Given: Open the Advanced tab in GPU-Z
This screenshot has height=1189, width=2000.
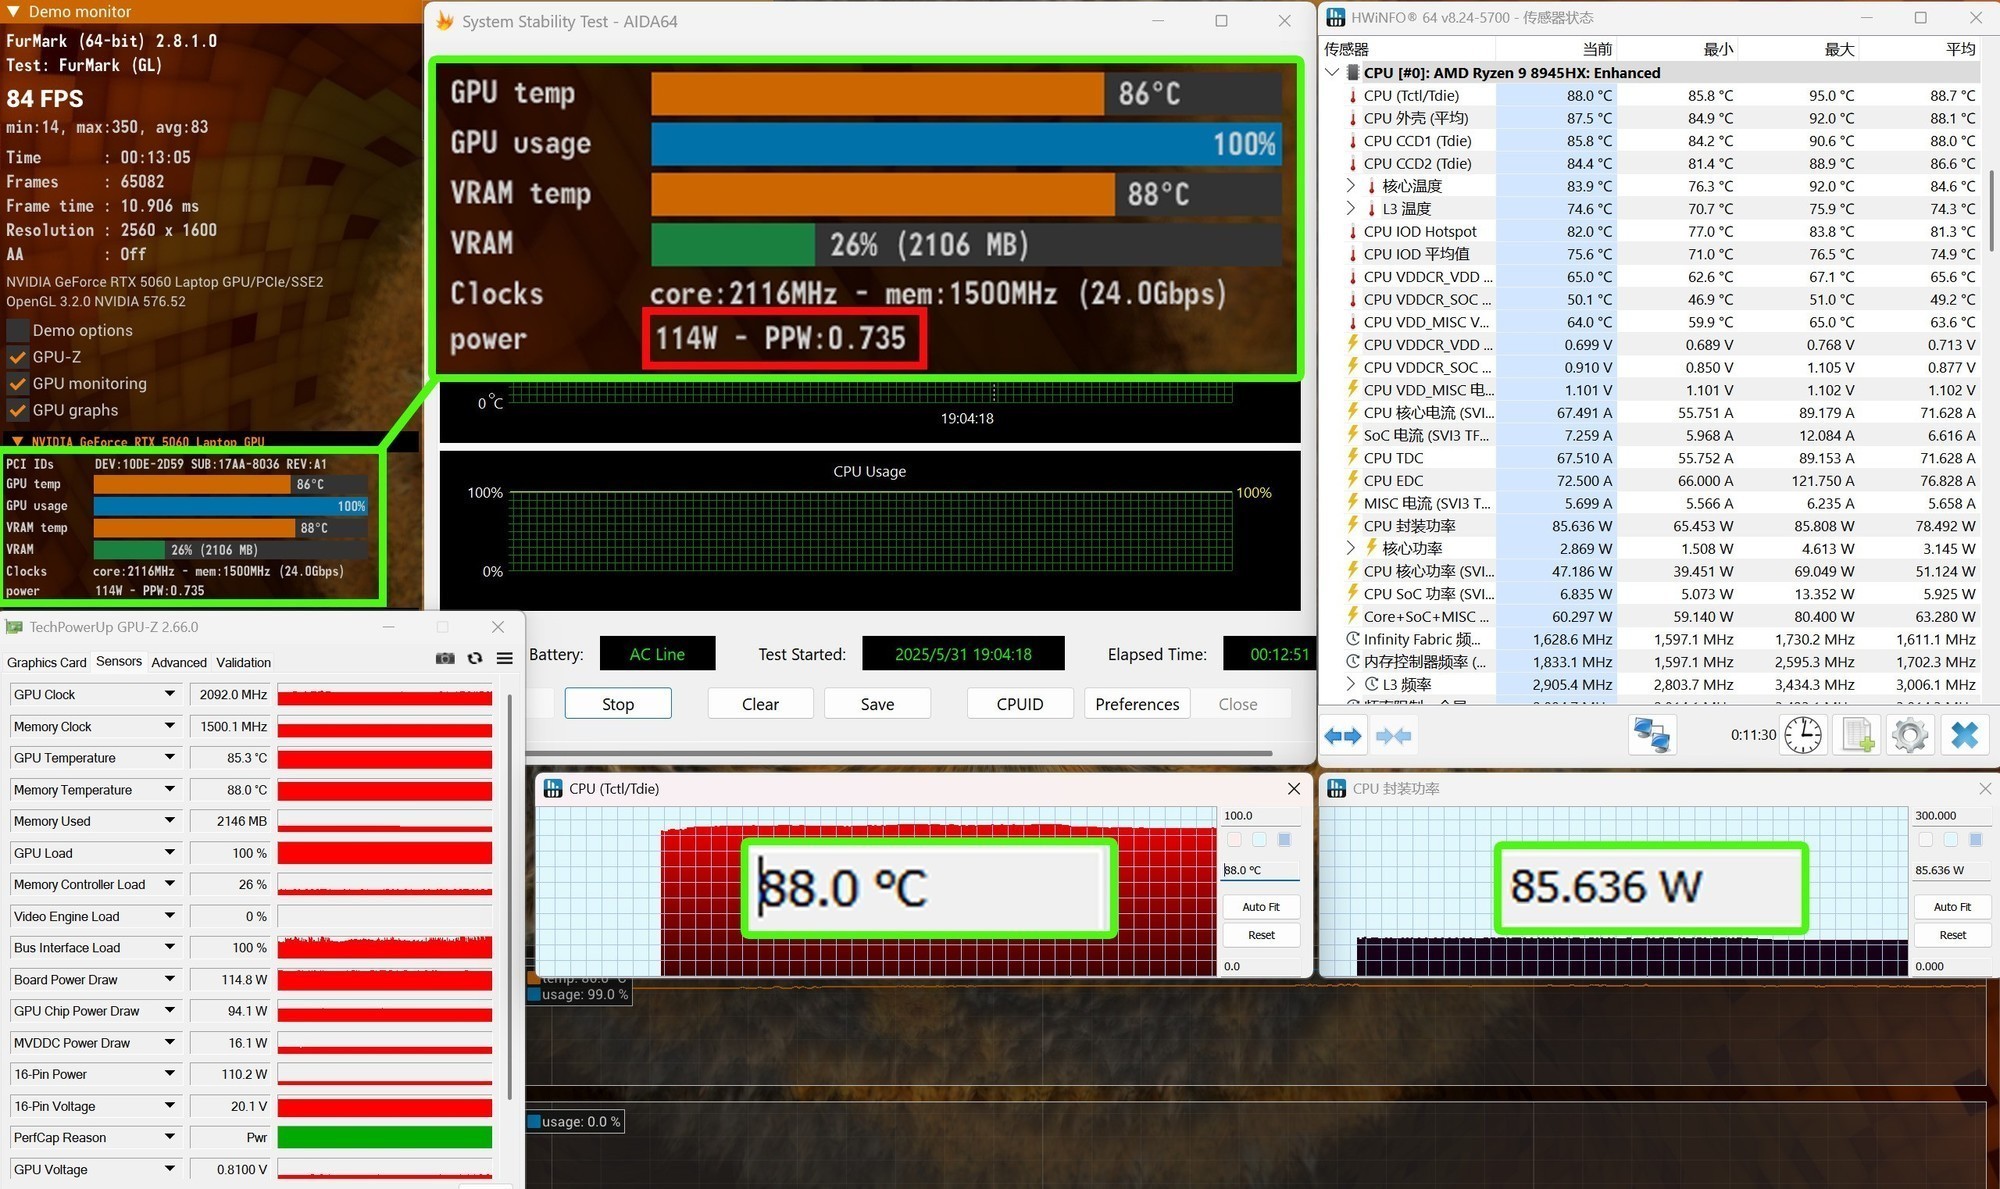Looking at the screenshot, I should coord(179,662).
